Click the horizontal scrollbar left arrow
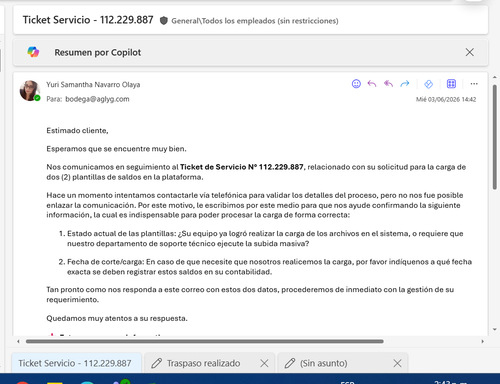This screenshot has width=500, height=384. point(18,341)
